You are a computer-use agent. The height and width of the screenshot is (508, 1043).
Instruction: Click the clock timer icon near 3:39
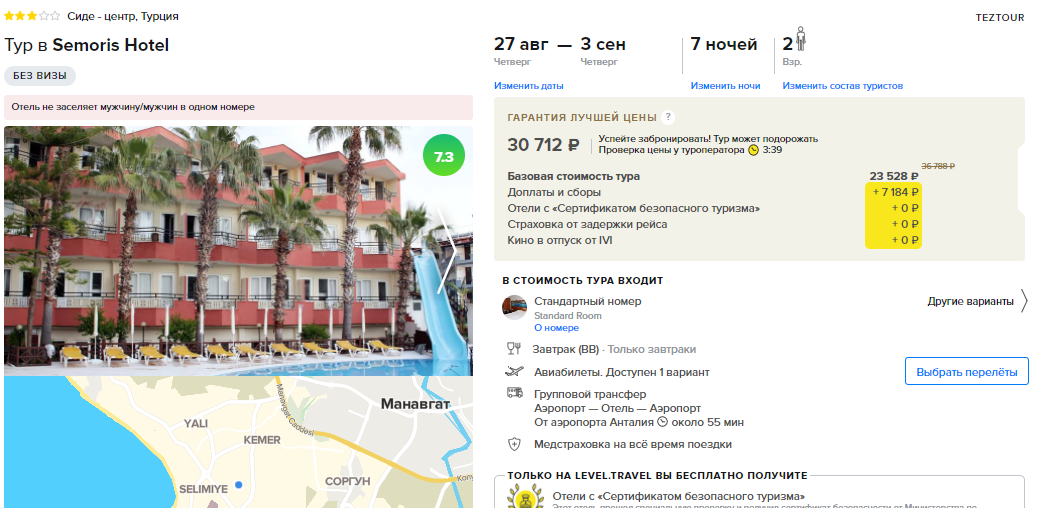click(x=753, y=150)
